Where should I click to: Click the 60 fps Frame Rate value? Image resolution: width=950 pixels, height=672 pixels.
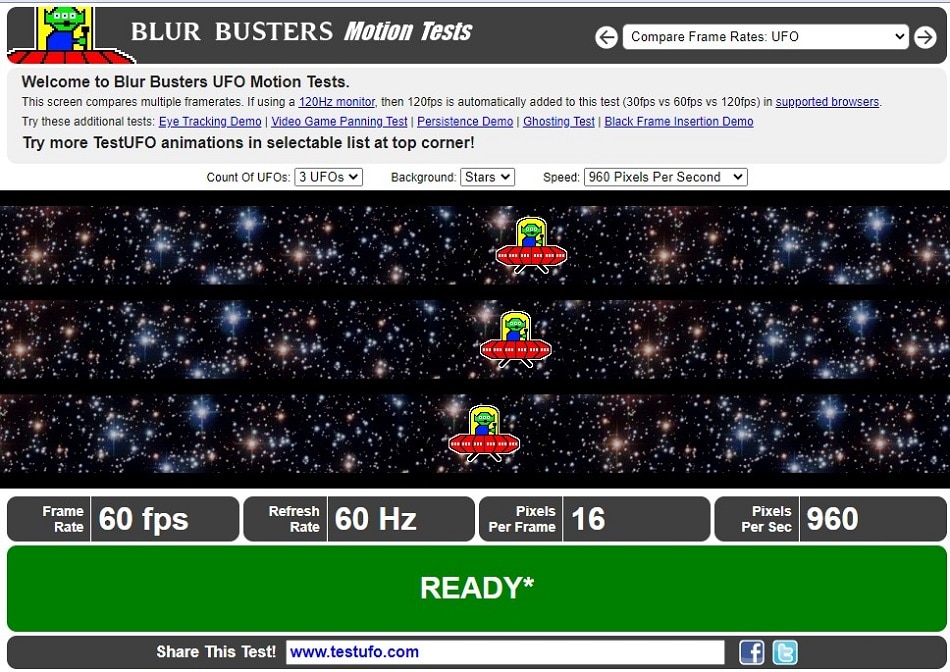click(x=144, y=519)
